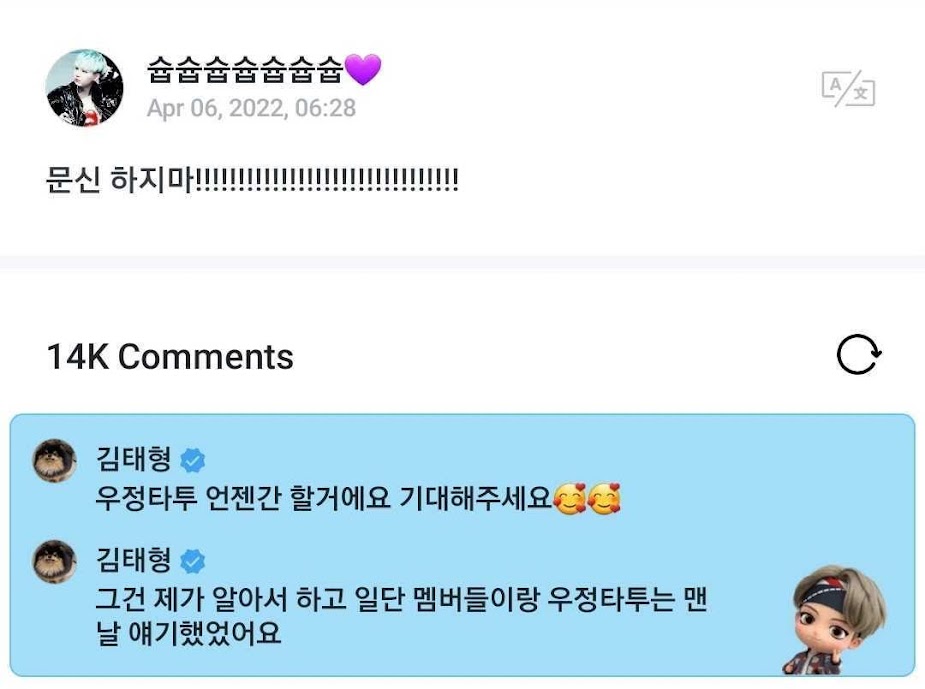The height and width of the screenshot is (689, 925).
Task: Open second 김태형 comment's dog avatar
Action: (55, 561)
